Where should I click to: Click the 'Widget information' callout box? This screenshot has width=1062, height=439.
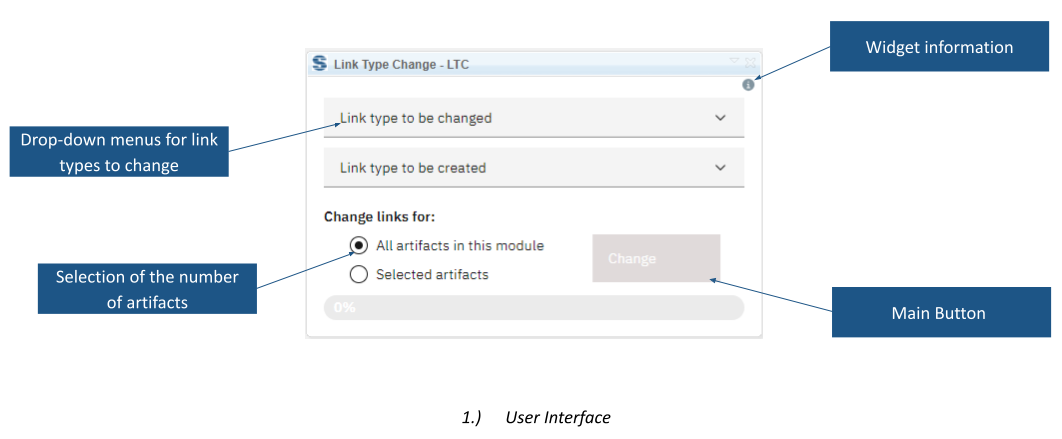[x=939, y=46]
